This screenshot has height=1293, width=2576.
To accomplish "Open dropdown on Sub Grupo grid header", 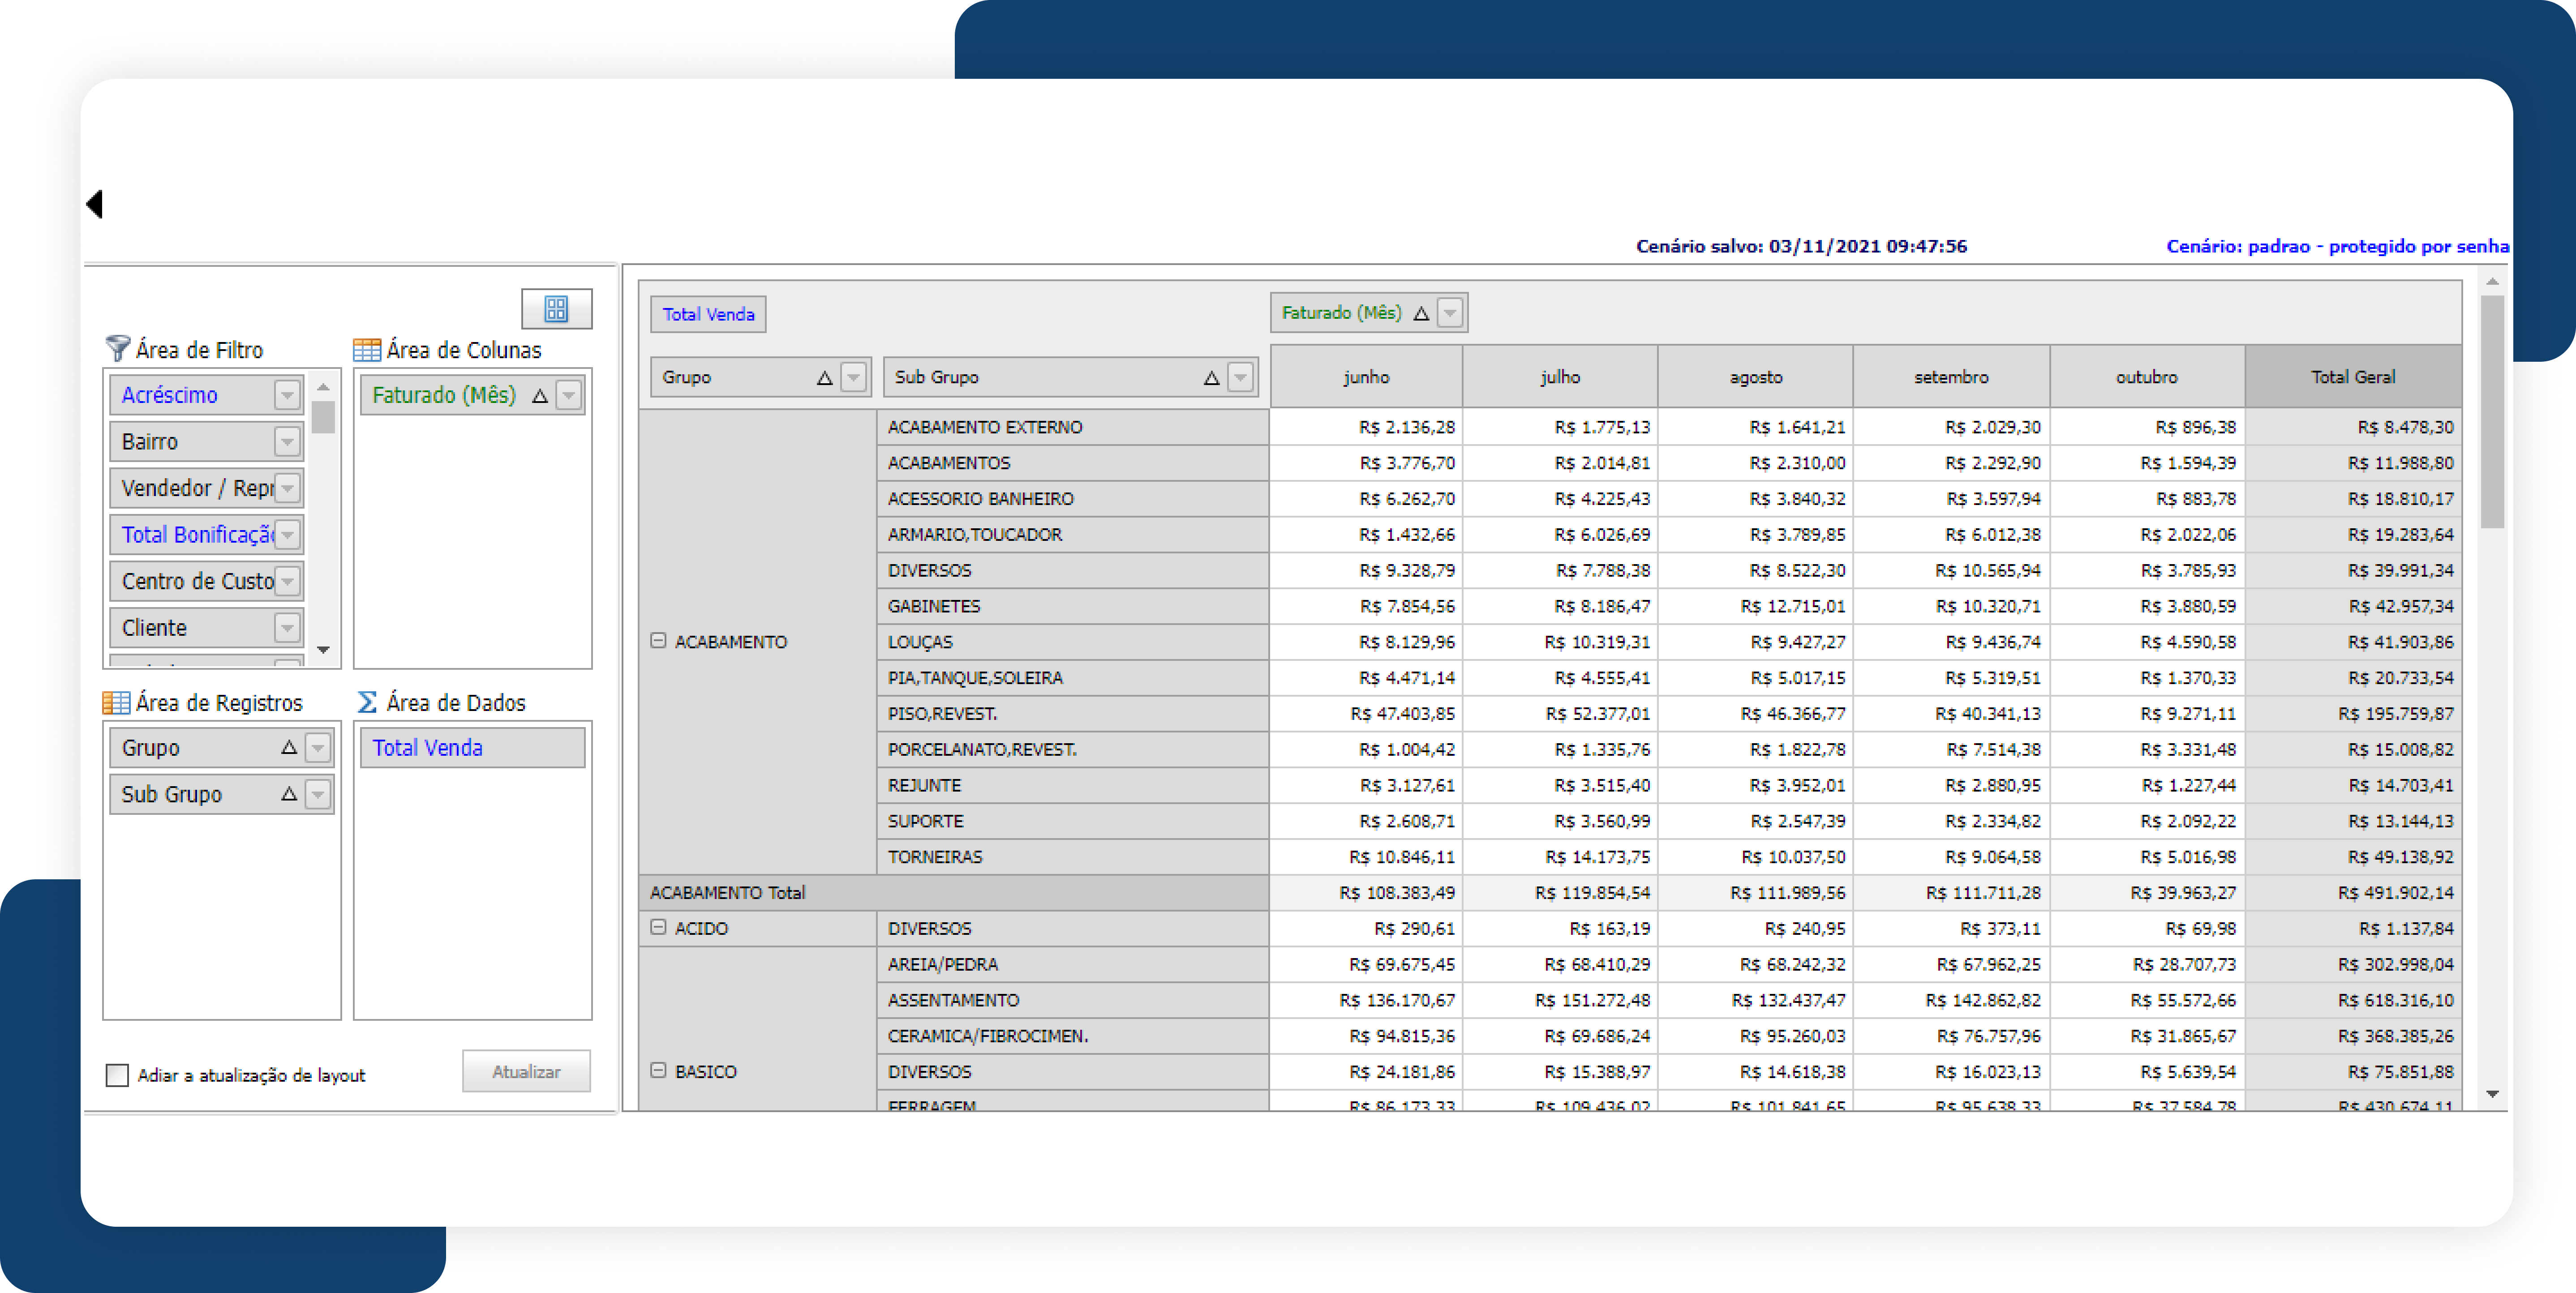I will [x=1240, y=378].
